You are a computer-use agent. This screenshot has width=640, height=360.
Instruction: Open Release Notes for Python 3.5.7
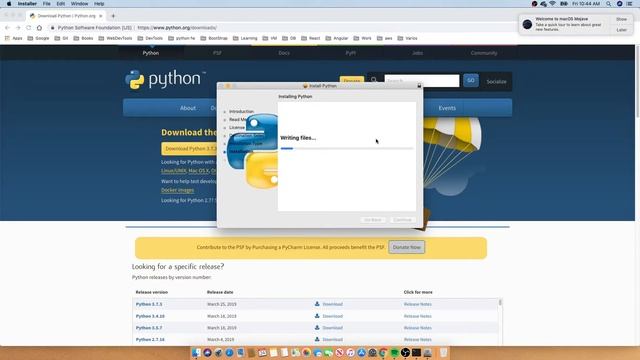pyautogui.click(x=418, y=328)
